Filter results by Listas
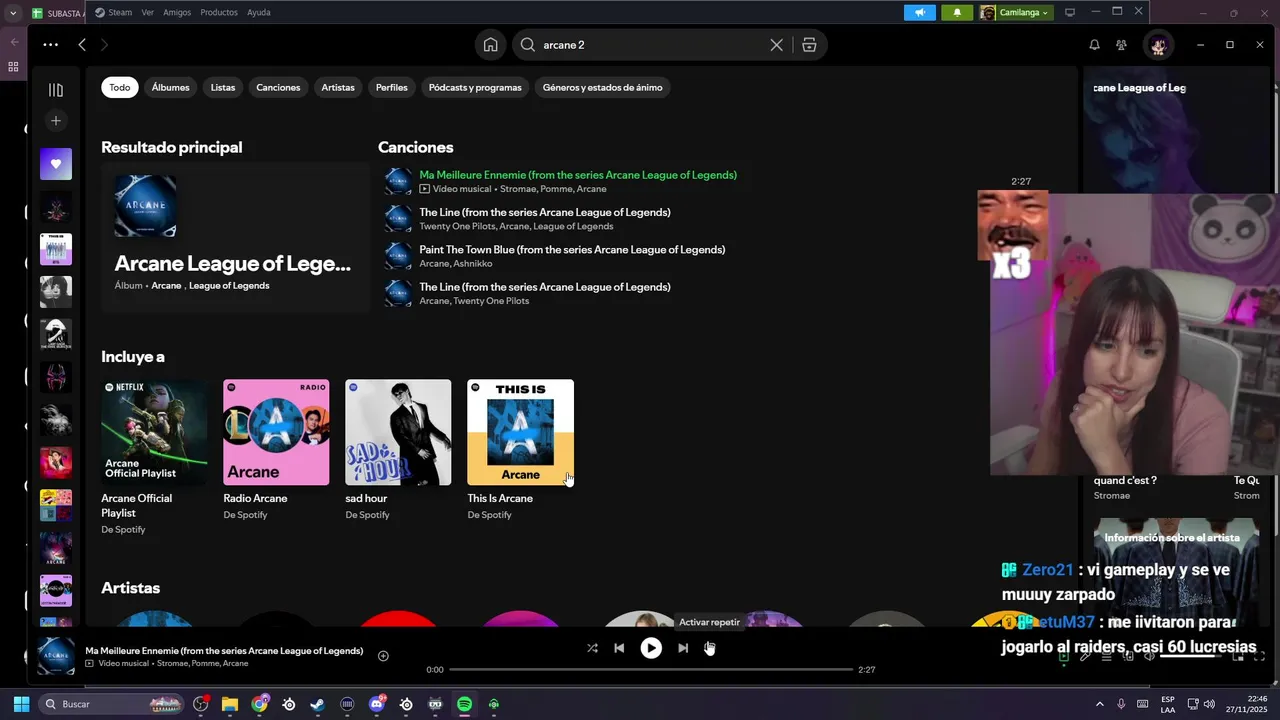 click(x=223, y=87)
